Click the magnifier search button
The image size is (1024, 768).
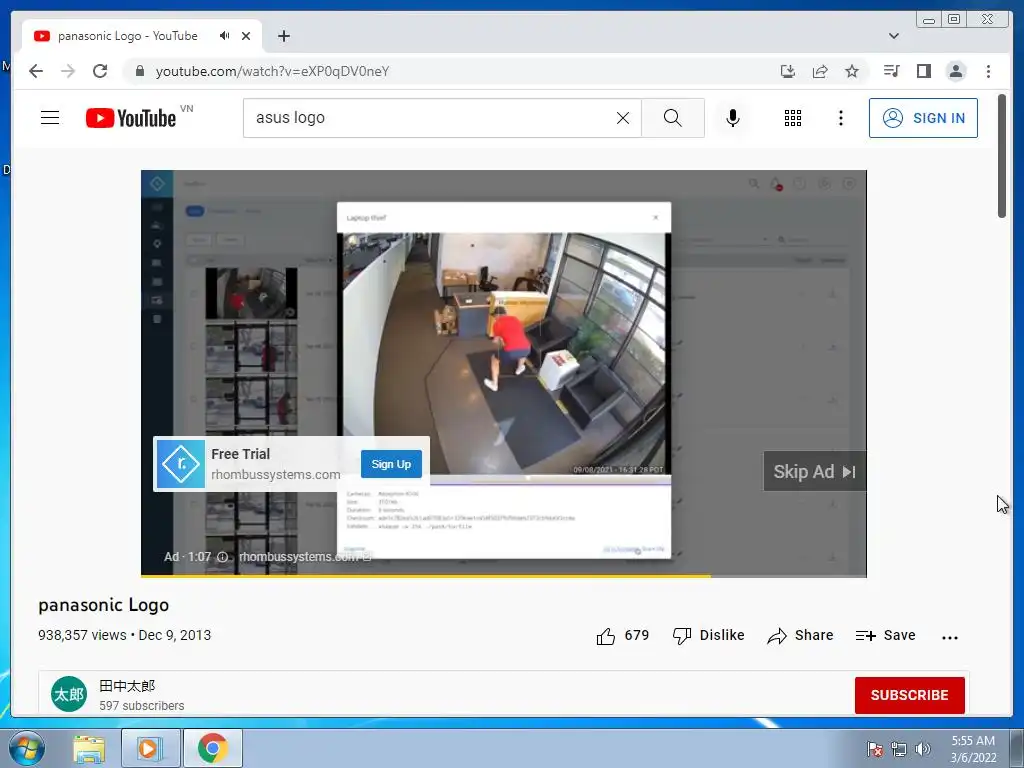673,118
